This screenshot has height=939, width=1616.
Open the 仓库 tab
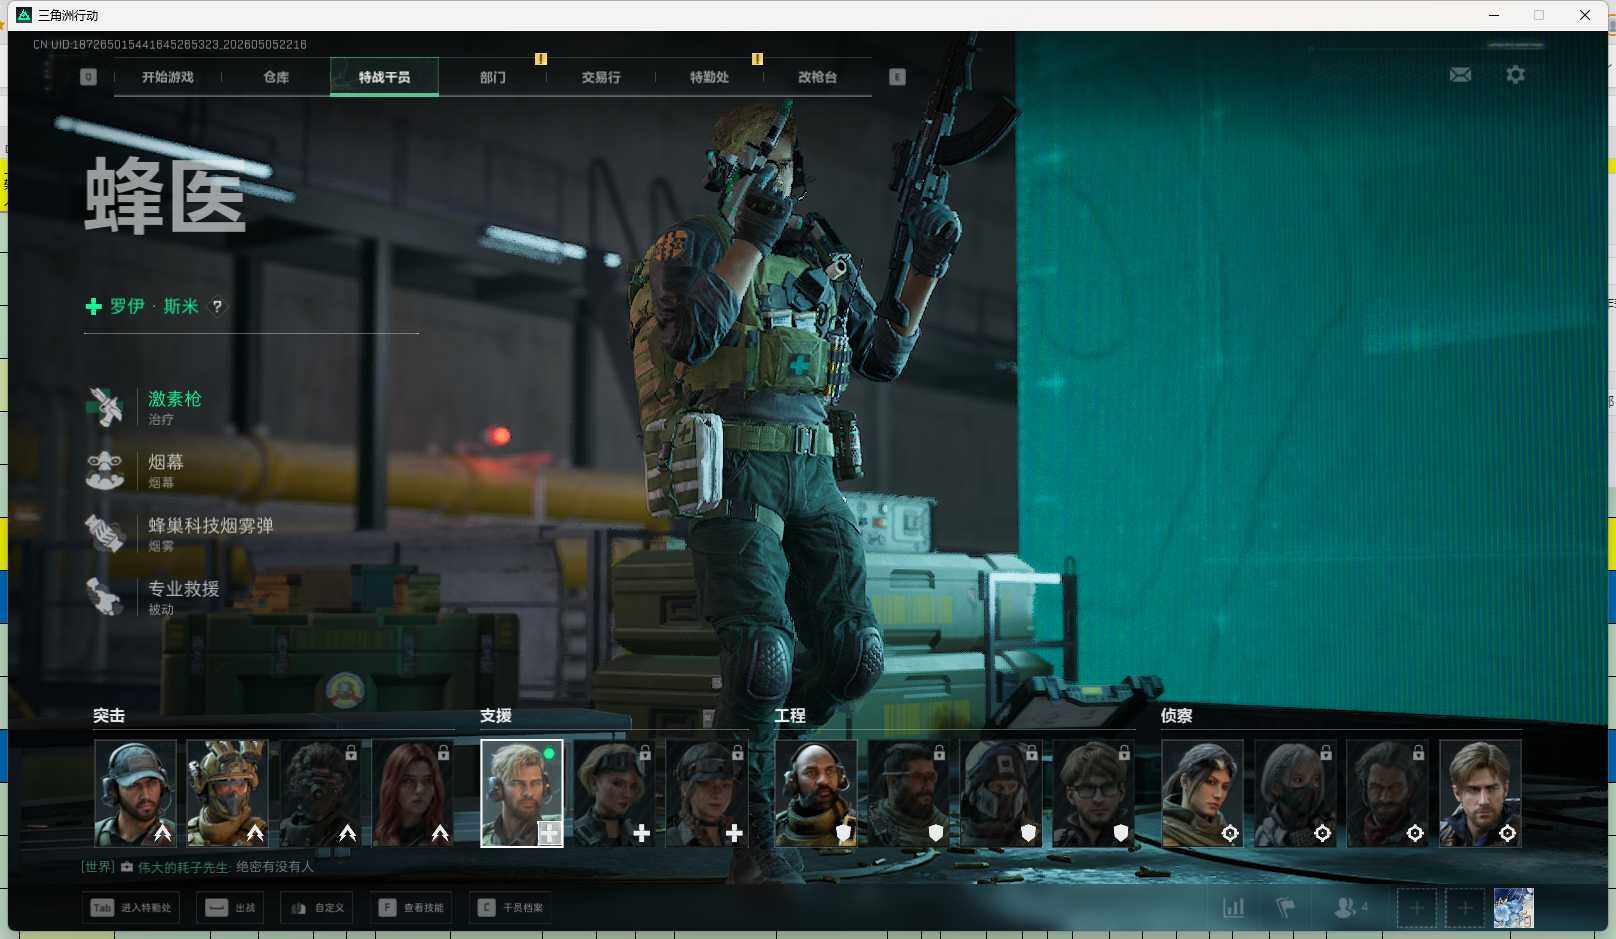pos(276,77)
